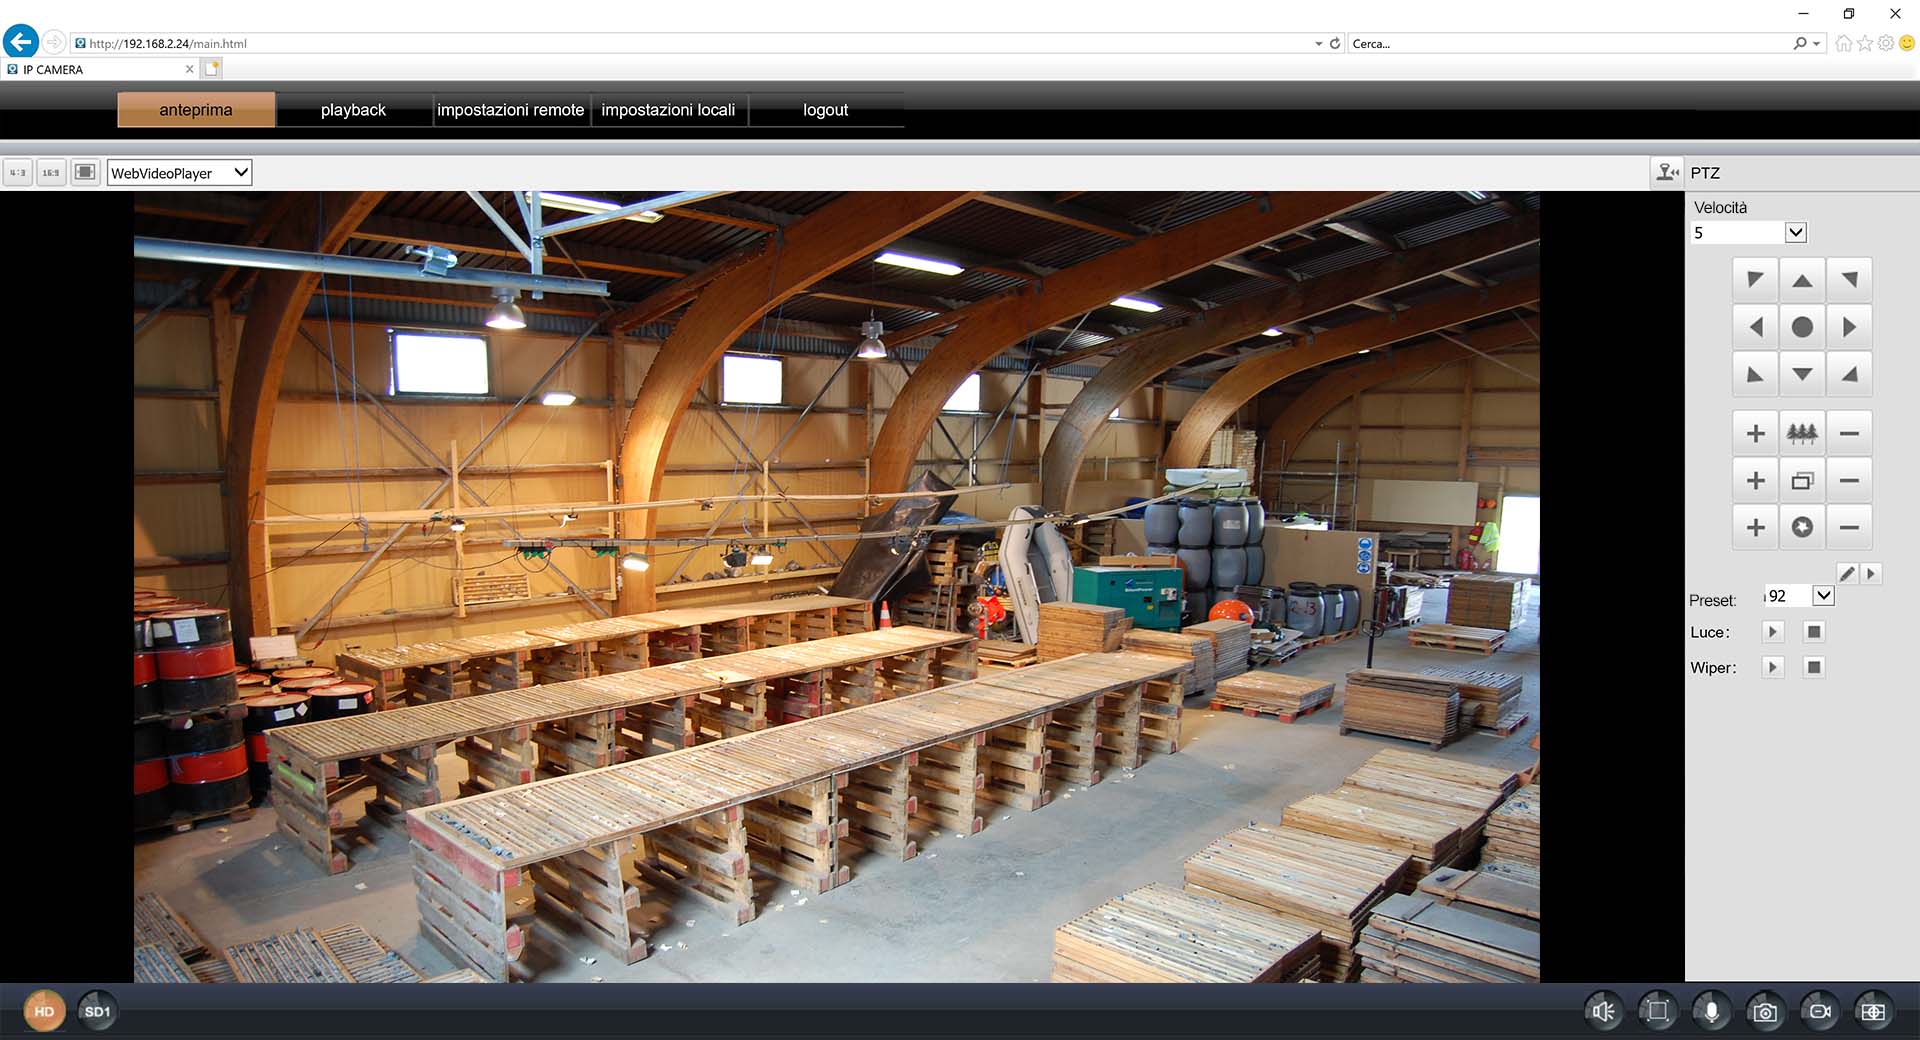Click the logout button

pyautogui.click(x=825, y=110)
